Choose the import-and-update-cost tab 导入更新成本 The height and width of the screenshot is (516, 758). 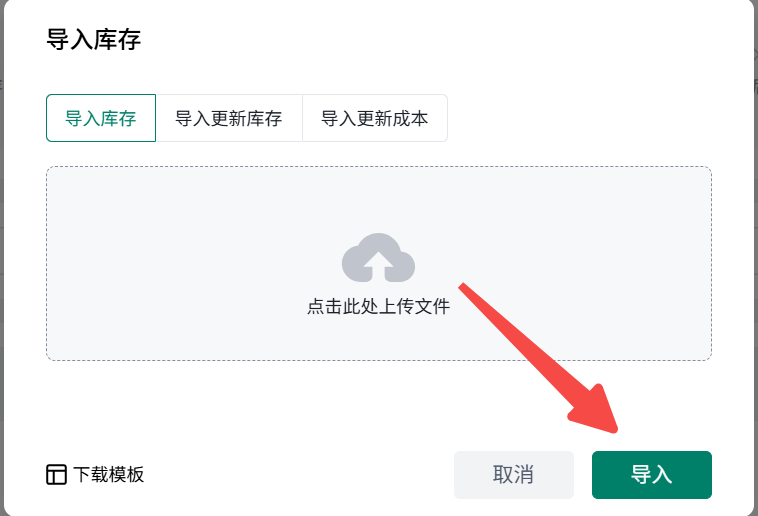click(x=374, y=118)
